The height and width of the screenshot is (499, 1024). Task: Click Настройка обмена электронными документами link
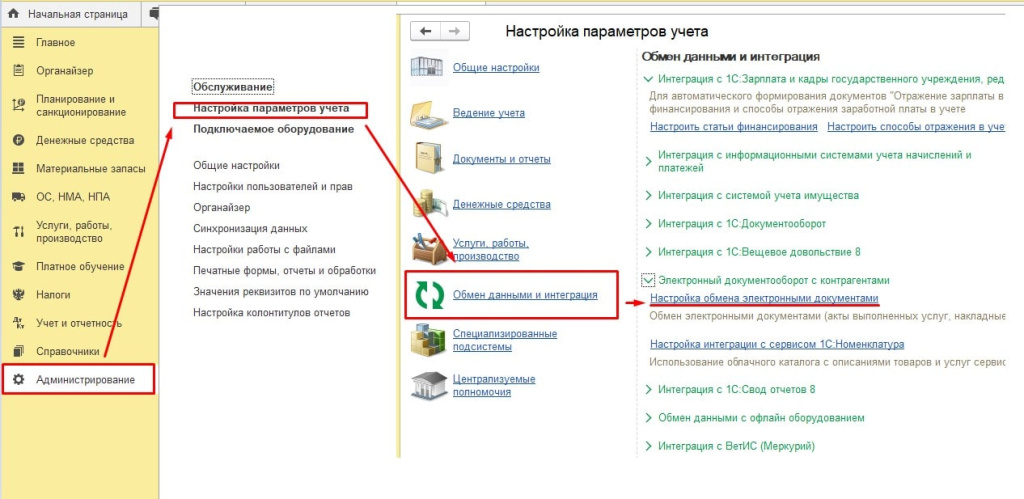765,298
